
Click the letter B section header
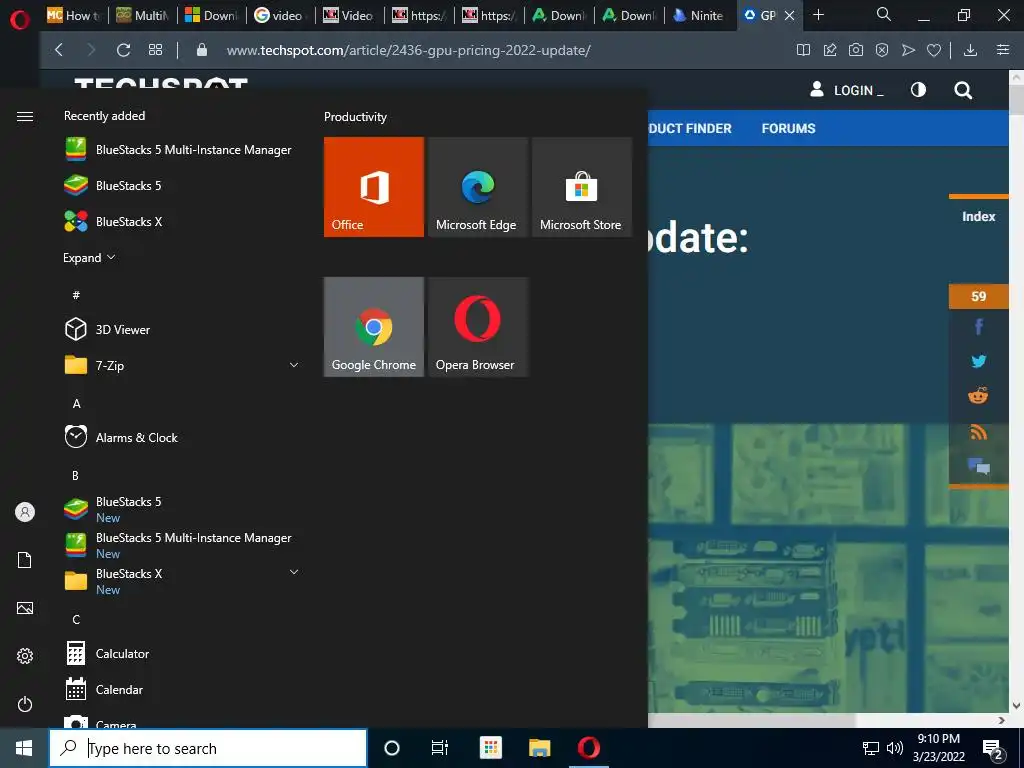click(75, 475)
